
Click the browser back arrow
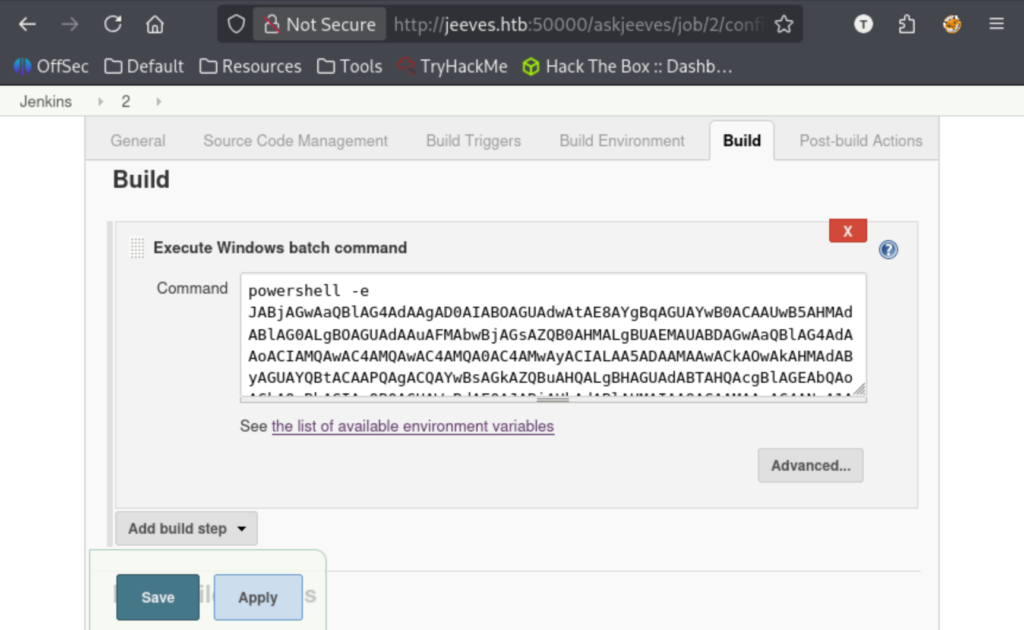pos(27,24)
